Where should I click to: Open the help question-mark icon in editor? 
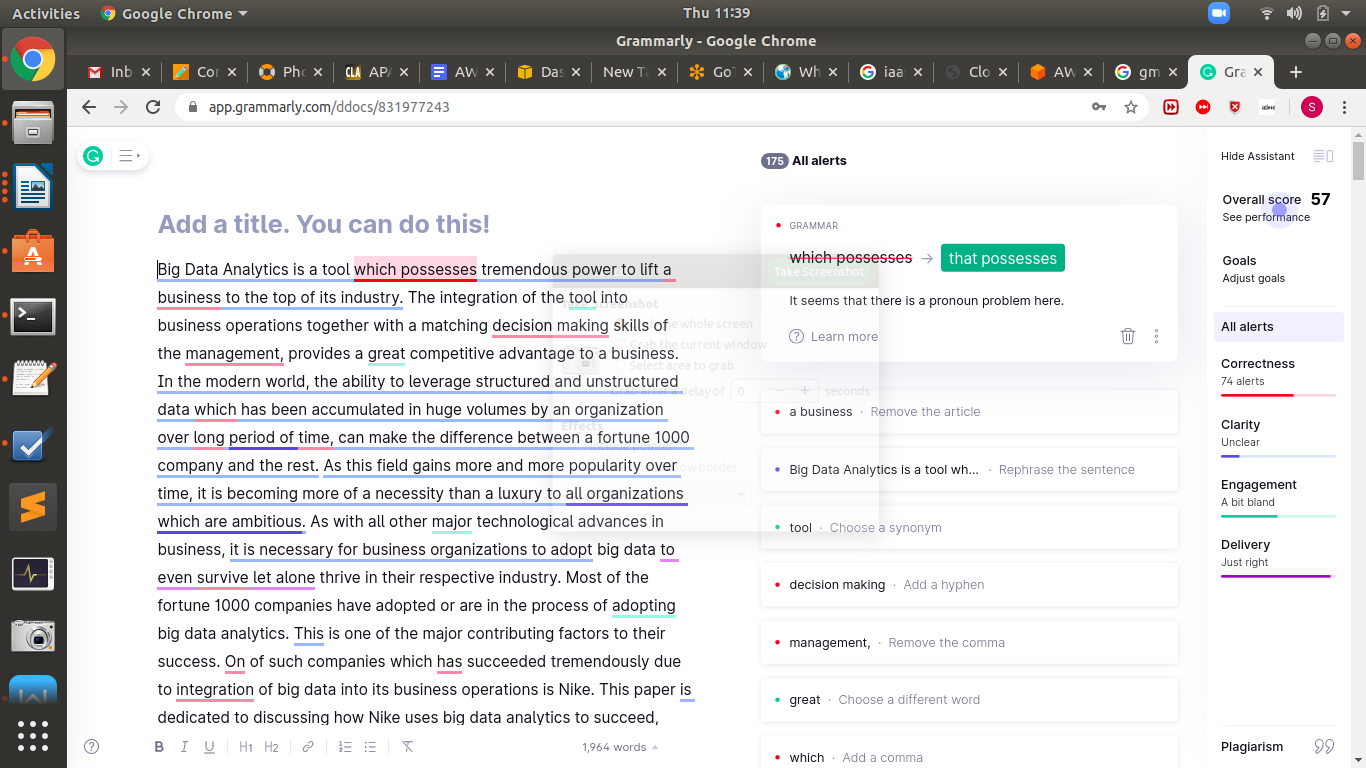92,746
